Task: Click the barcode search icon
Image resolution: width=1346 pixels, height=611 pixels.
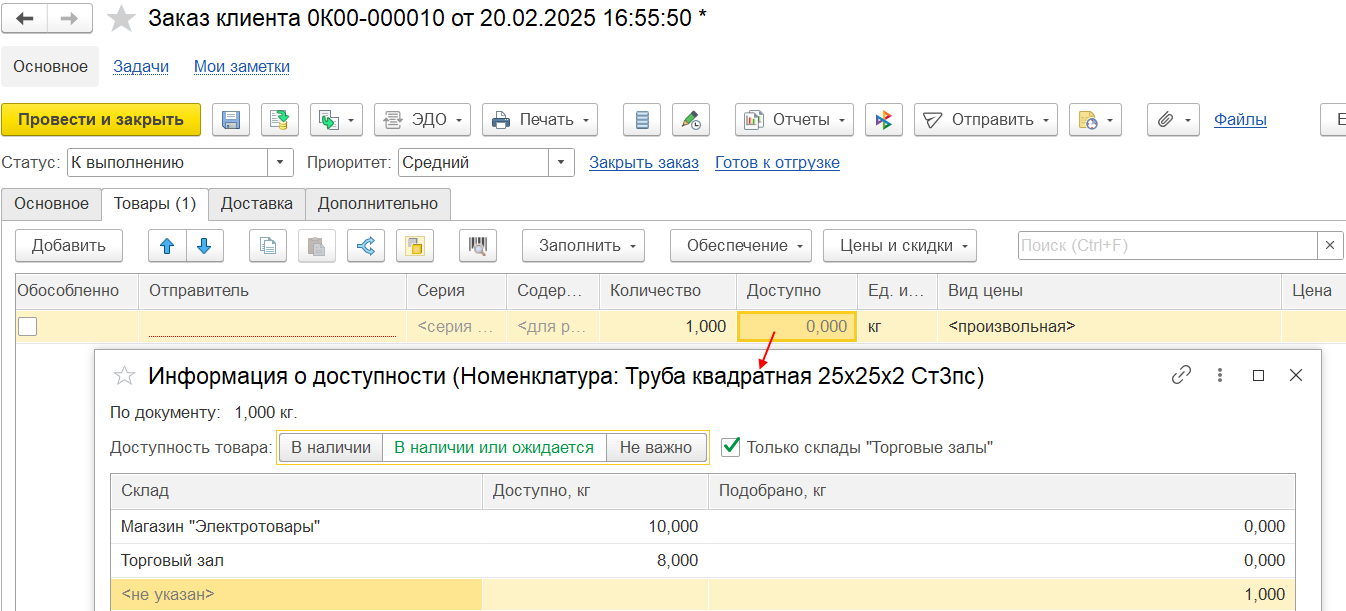Action: click(478, 246)
